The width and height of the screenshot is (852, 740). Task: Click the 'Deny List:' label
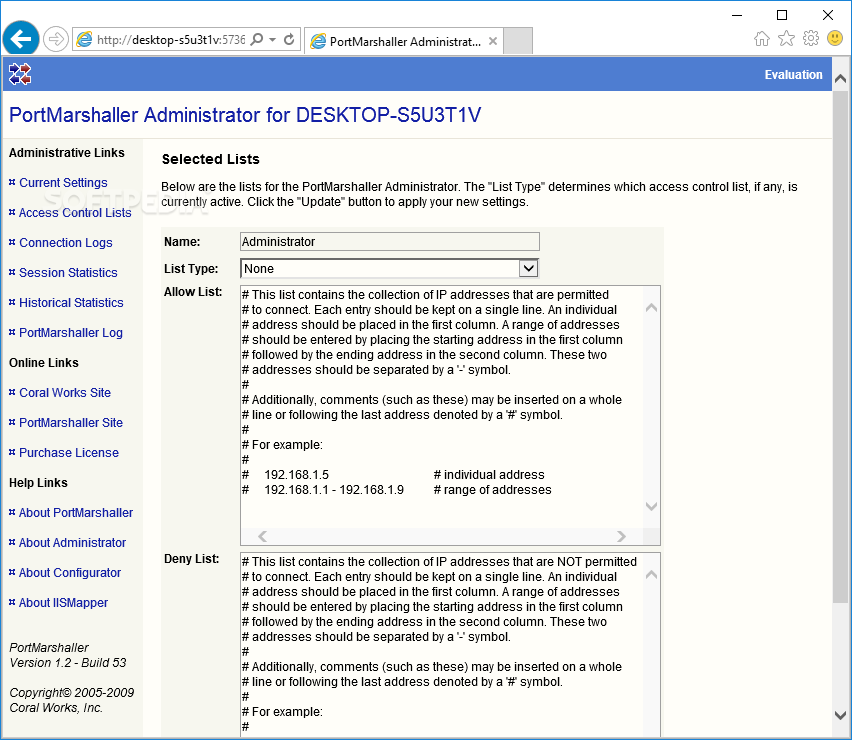point(191,559)
